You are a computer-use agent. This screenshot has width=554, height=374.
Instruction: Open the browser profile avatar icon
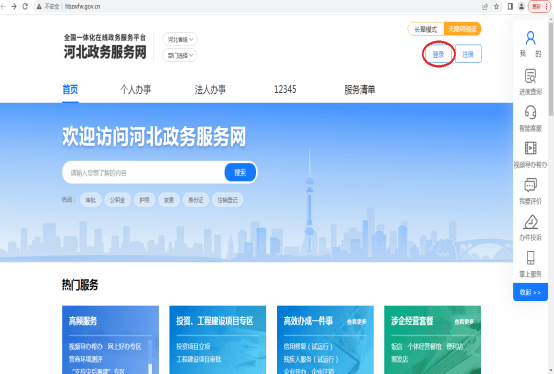coord(521,6)
